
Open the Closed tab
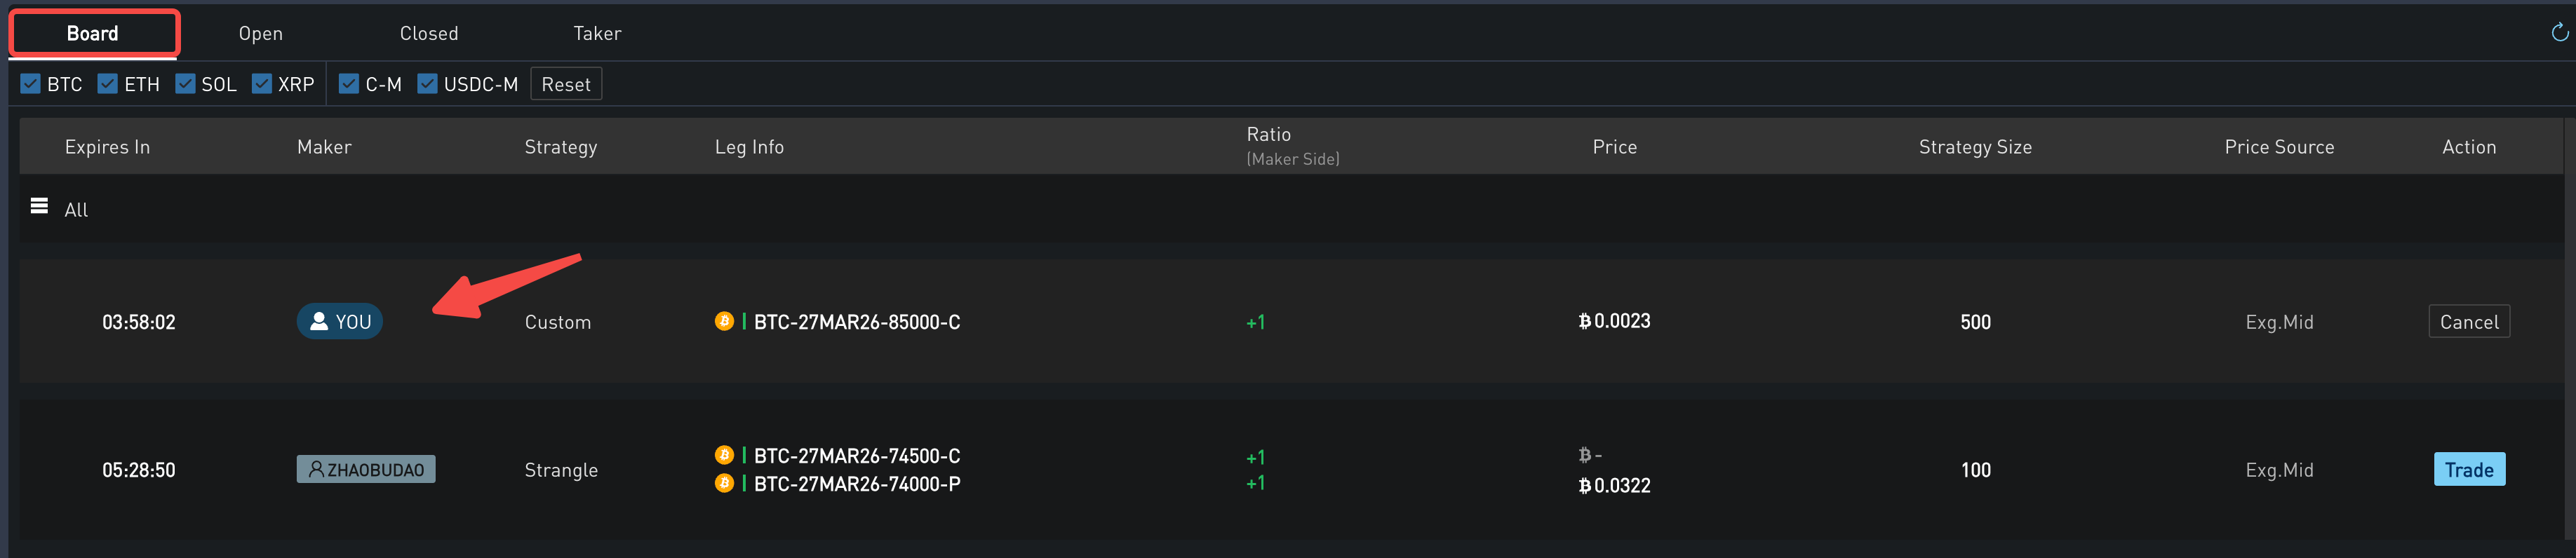(x=429, y=34)
